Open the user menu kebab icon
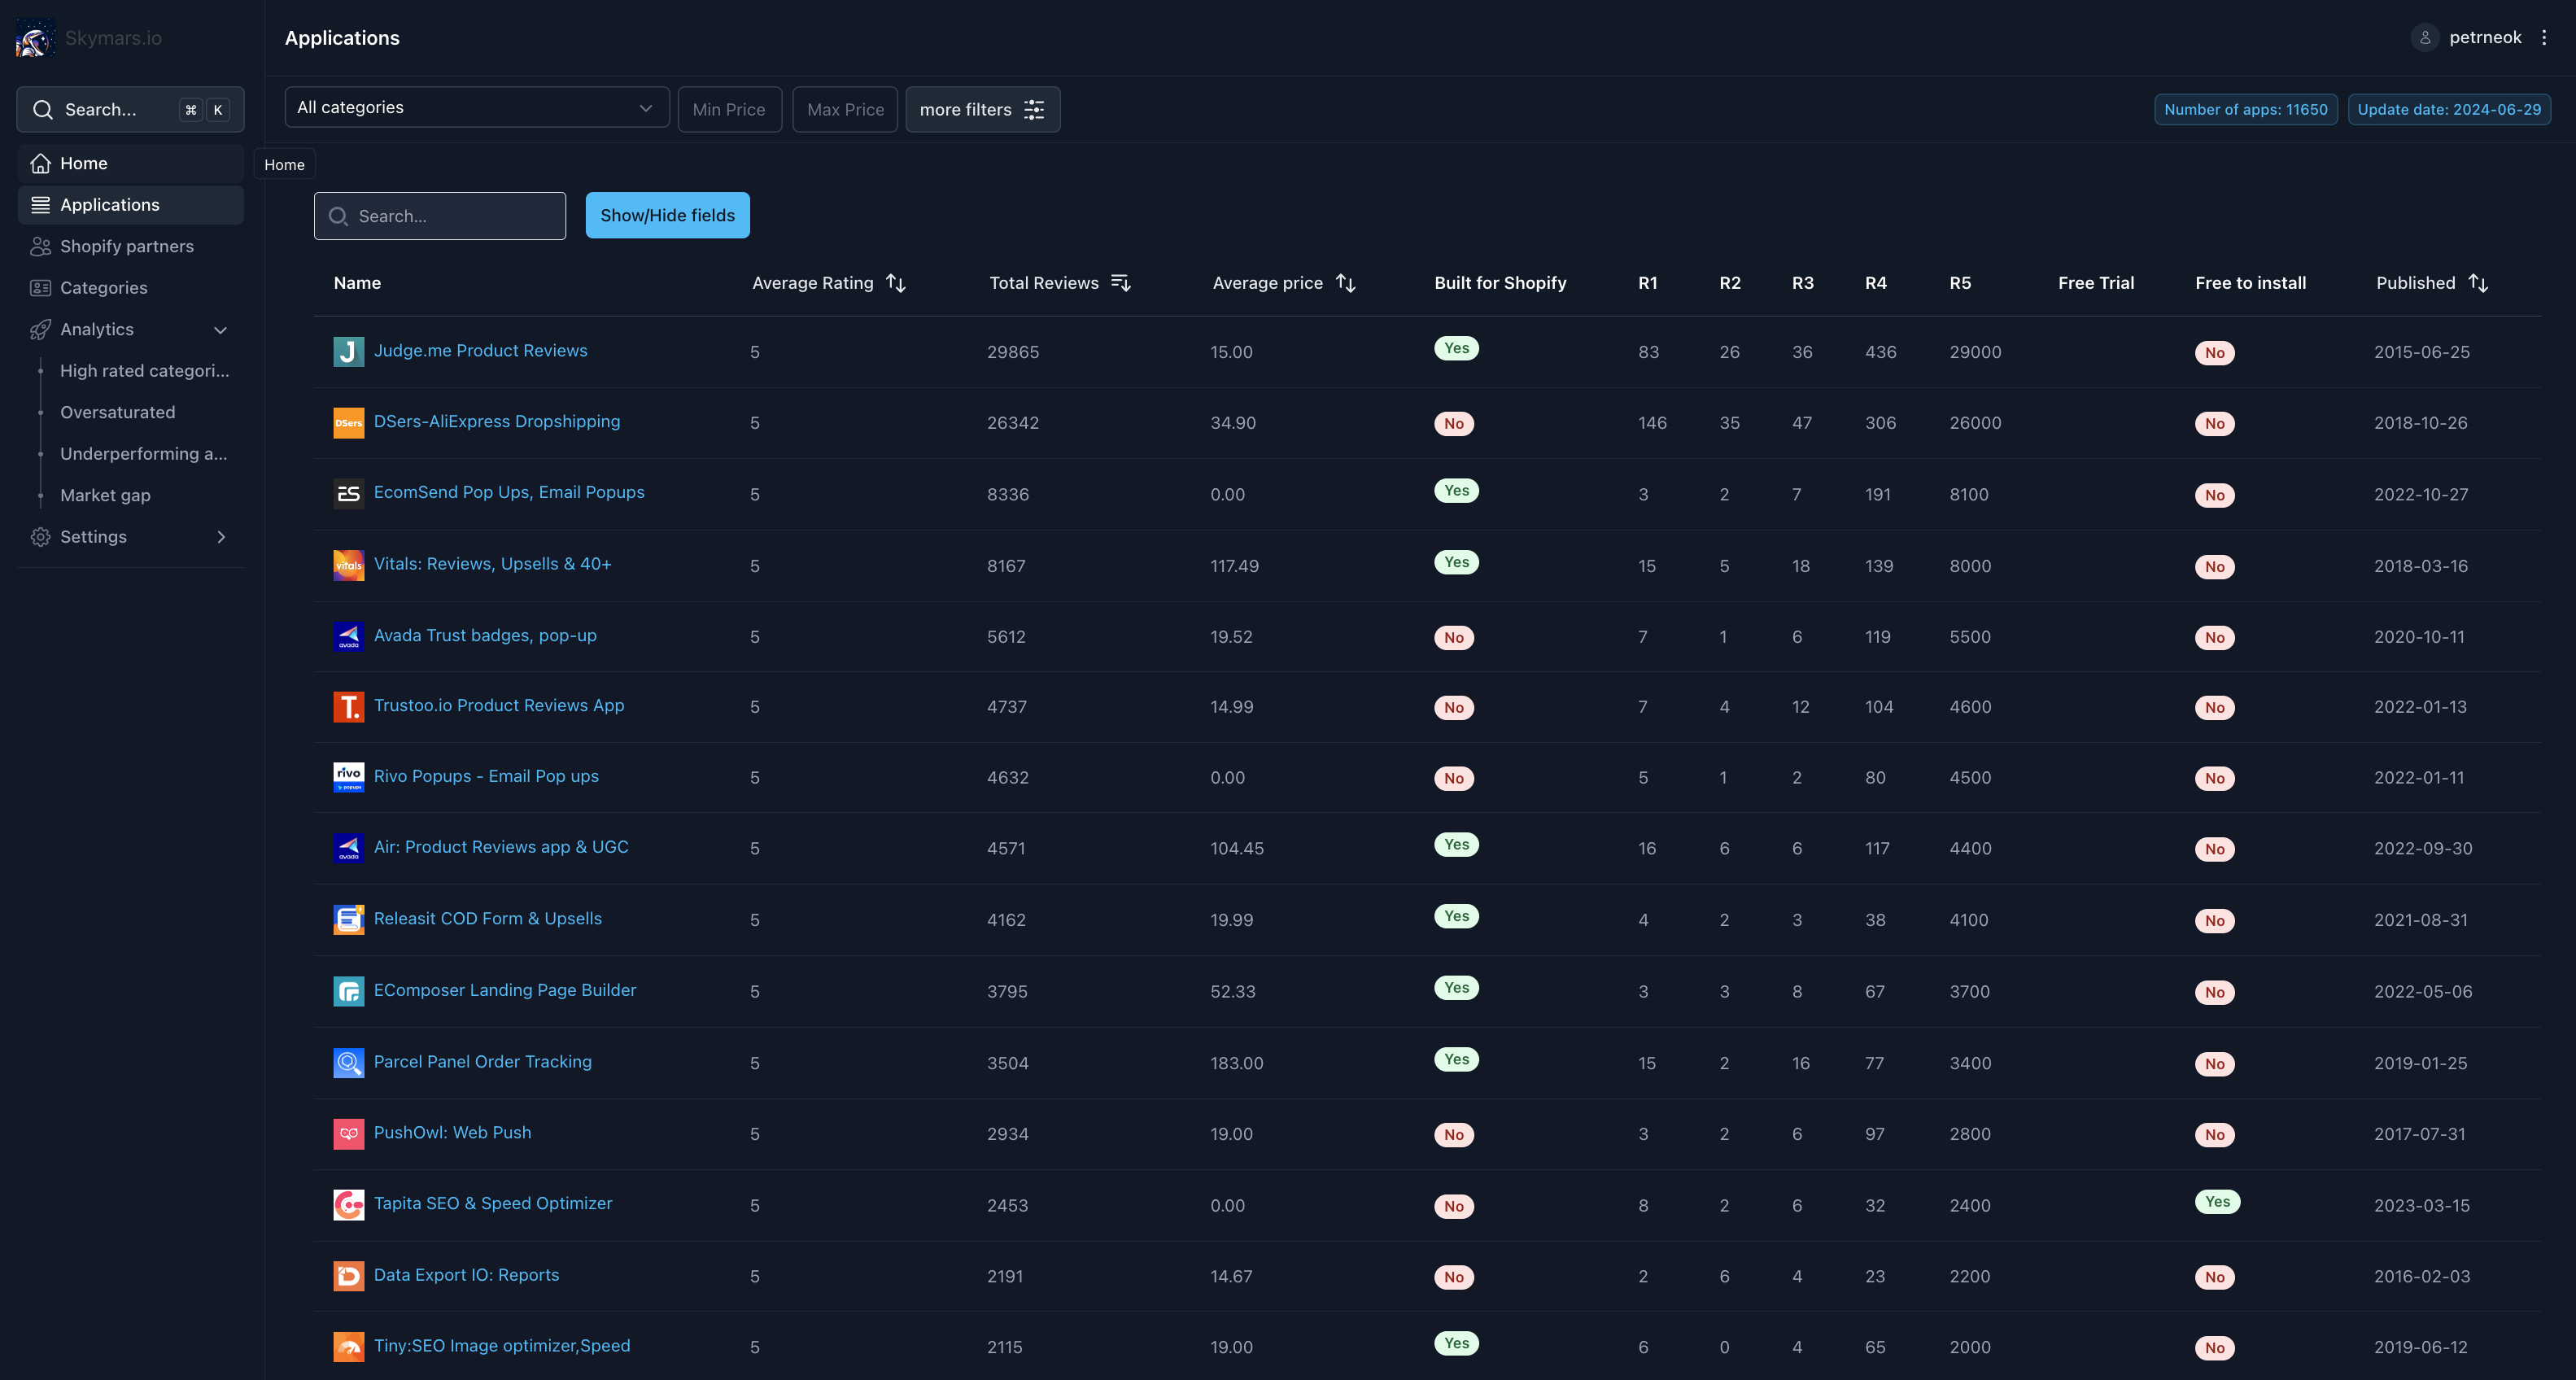The width and height of the screenshot is (2576, 1380). click(2545, 38)
